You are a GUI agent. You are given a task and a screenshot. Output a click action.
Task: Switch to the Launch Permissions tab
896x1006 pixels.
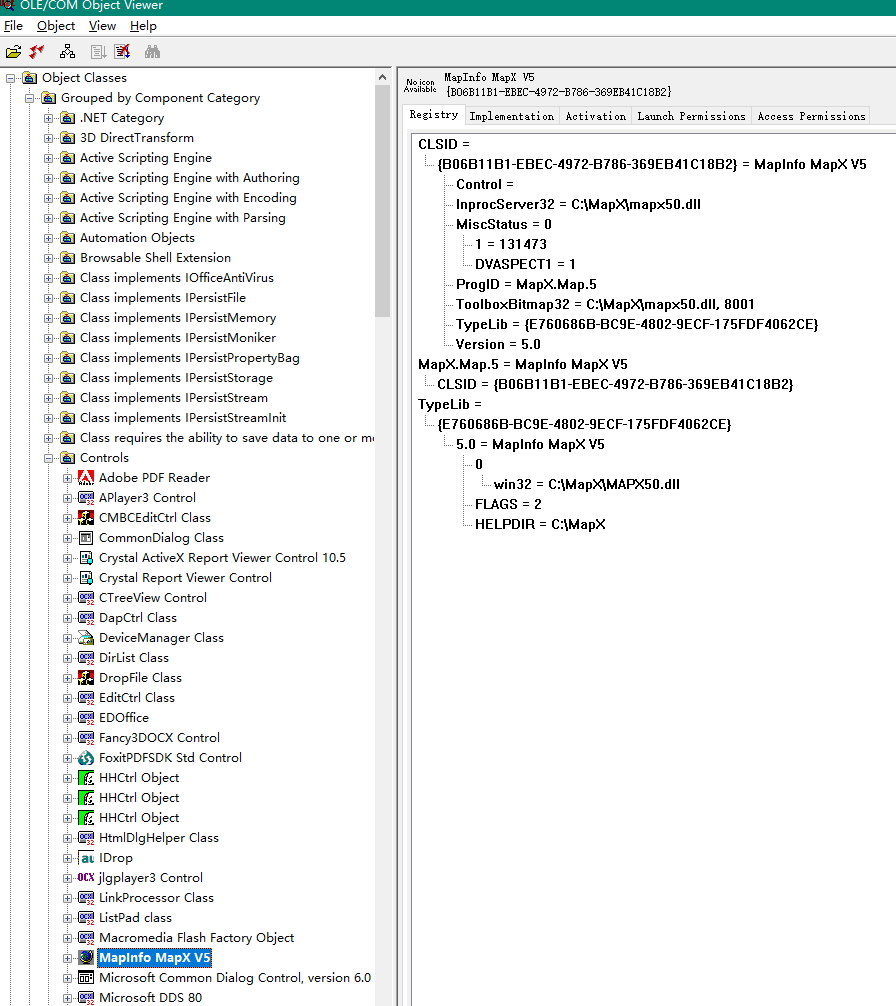[691, 116]
